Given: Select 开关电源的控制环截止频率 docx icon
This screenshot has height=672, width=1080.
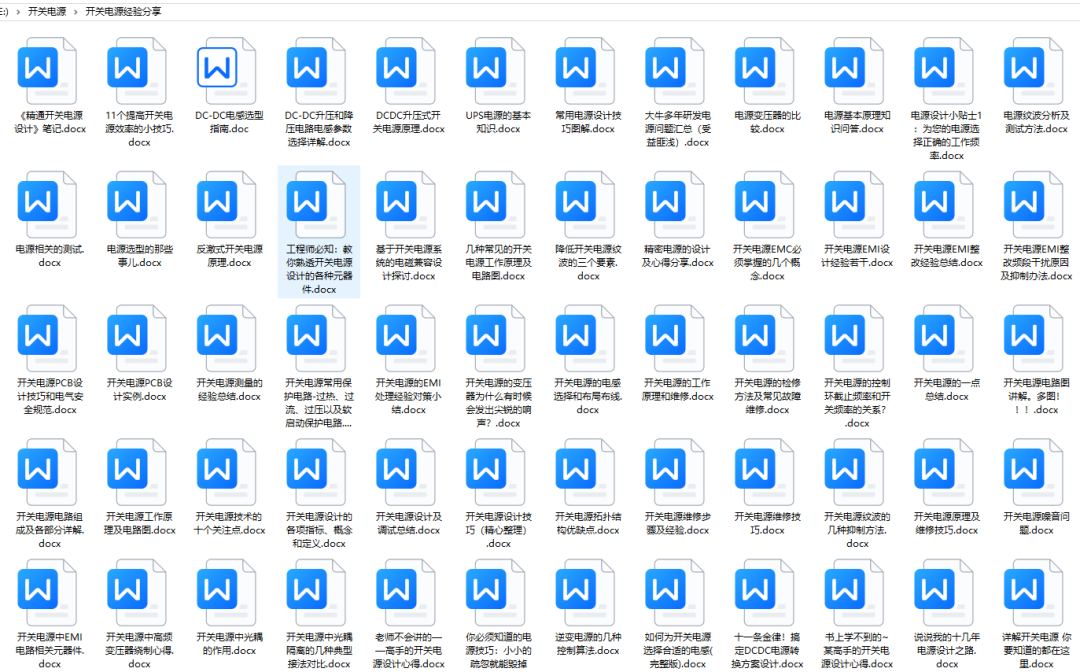Looking at the screenshot, I should [x=854, y=339].
